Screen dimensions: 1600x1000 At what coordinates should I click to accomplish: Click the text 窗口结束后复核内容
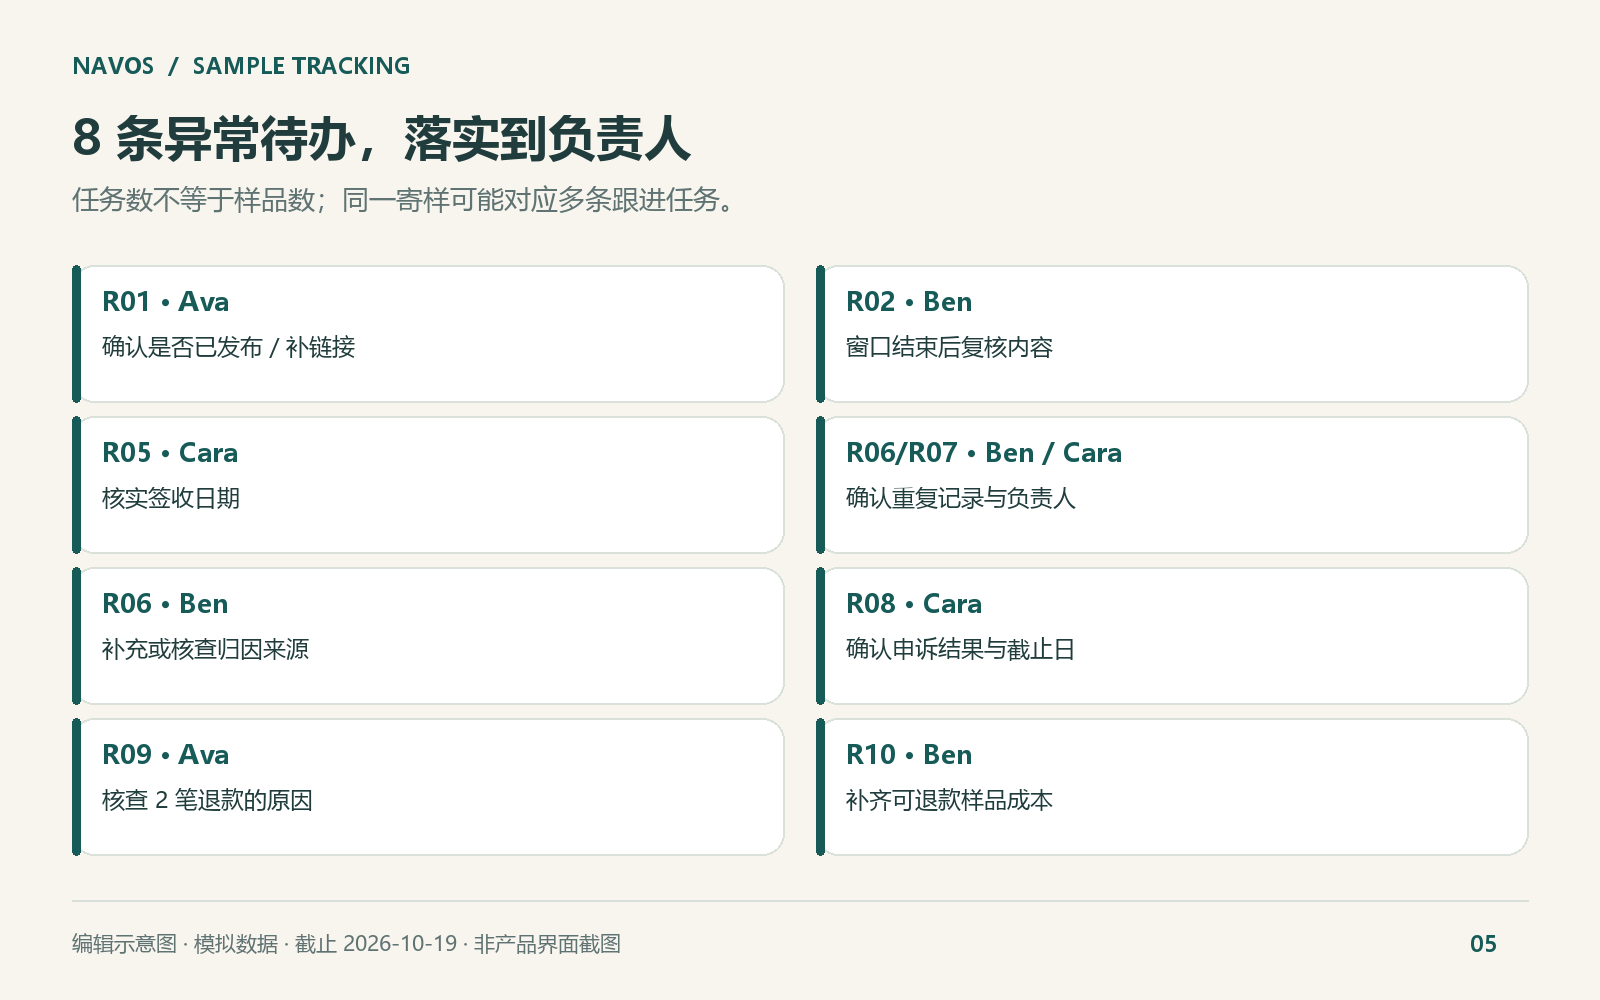point(949,347)
